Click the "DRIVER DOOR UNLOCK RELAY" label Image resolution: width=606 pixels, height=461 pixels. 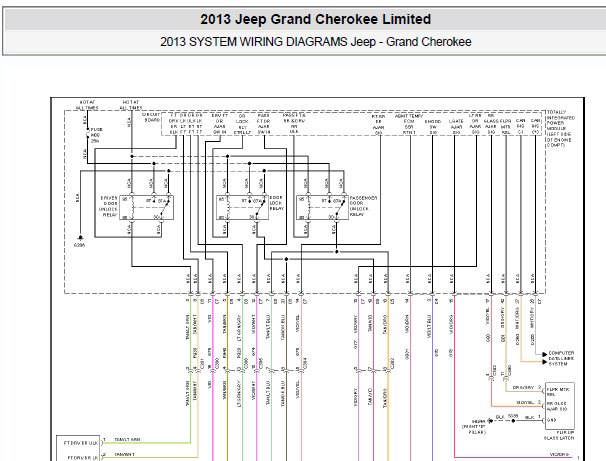pyautogui.click(x=109, y=206)
